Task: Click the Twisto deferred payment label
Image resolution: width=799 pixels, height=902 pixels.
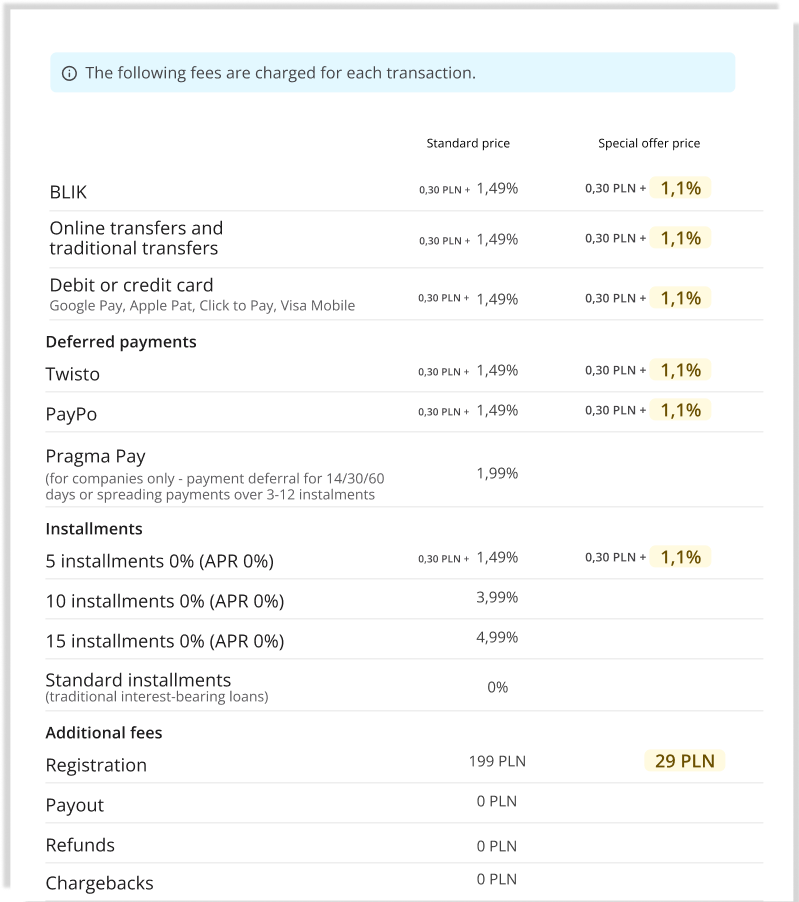Action: pyautogui.click(x=72, y=374)
